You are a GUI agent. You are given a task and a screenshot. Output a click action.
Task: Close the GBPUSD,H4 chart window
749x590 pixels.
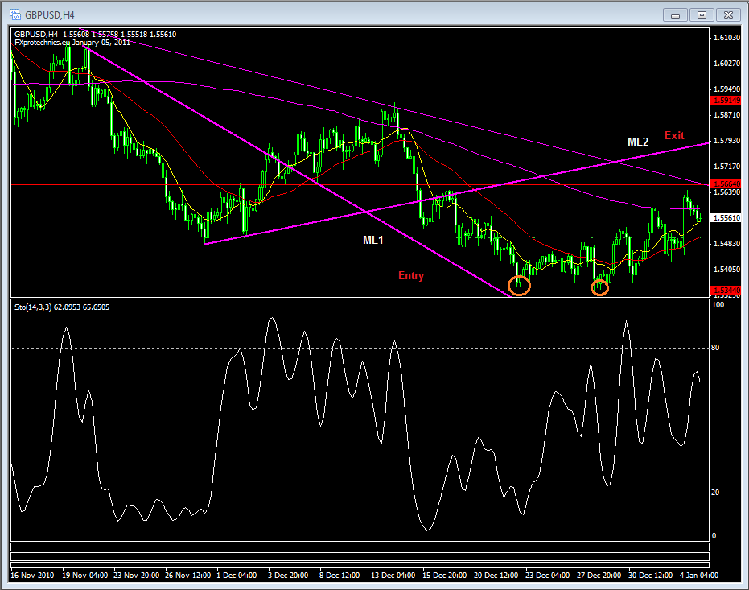tap(728, 15)
